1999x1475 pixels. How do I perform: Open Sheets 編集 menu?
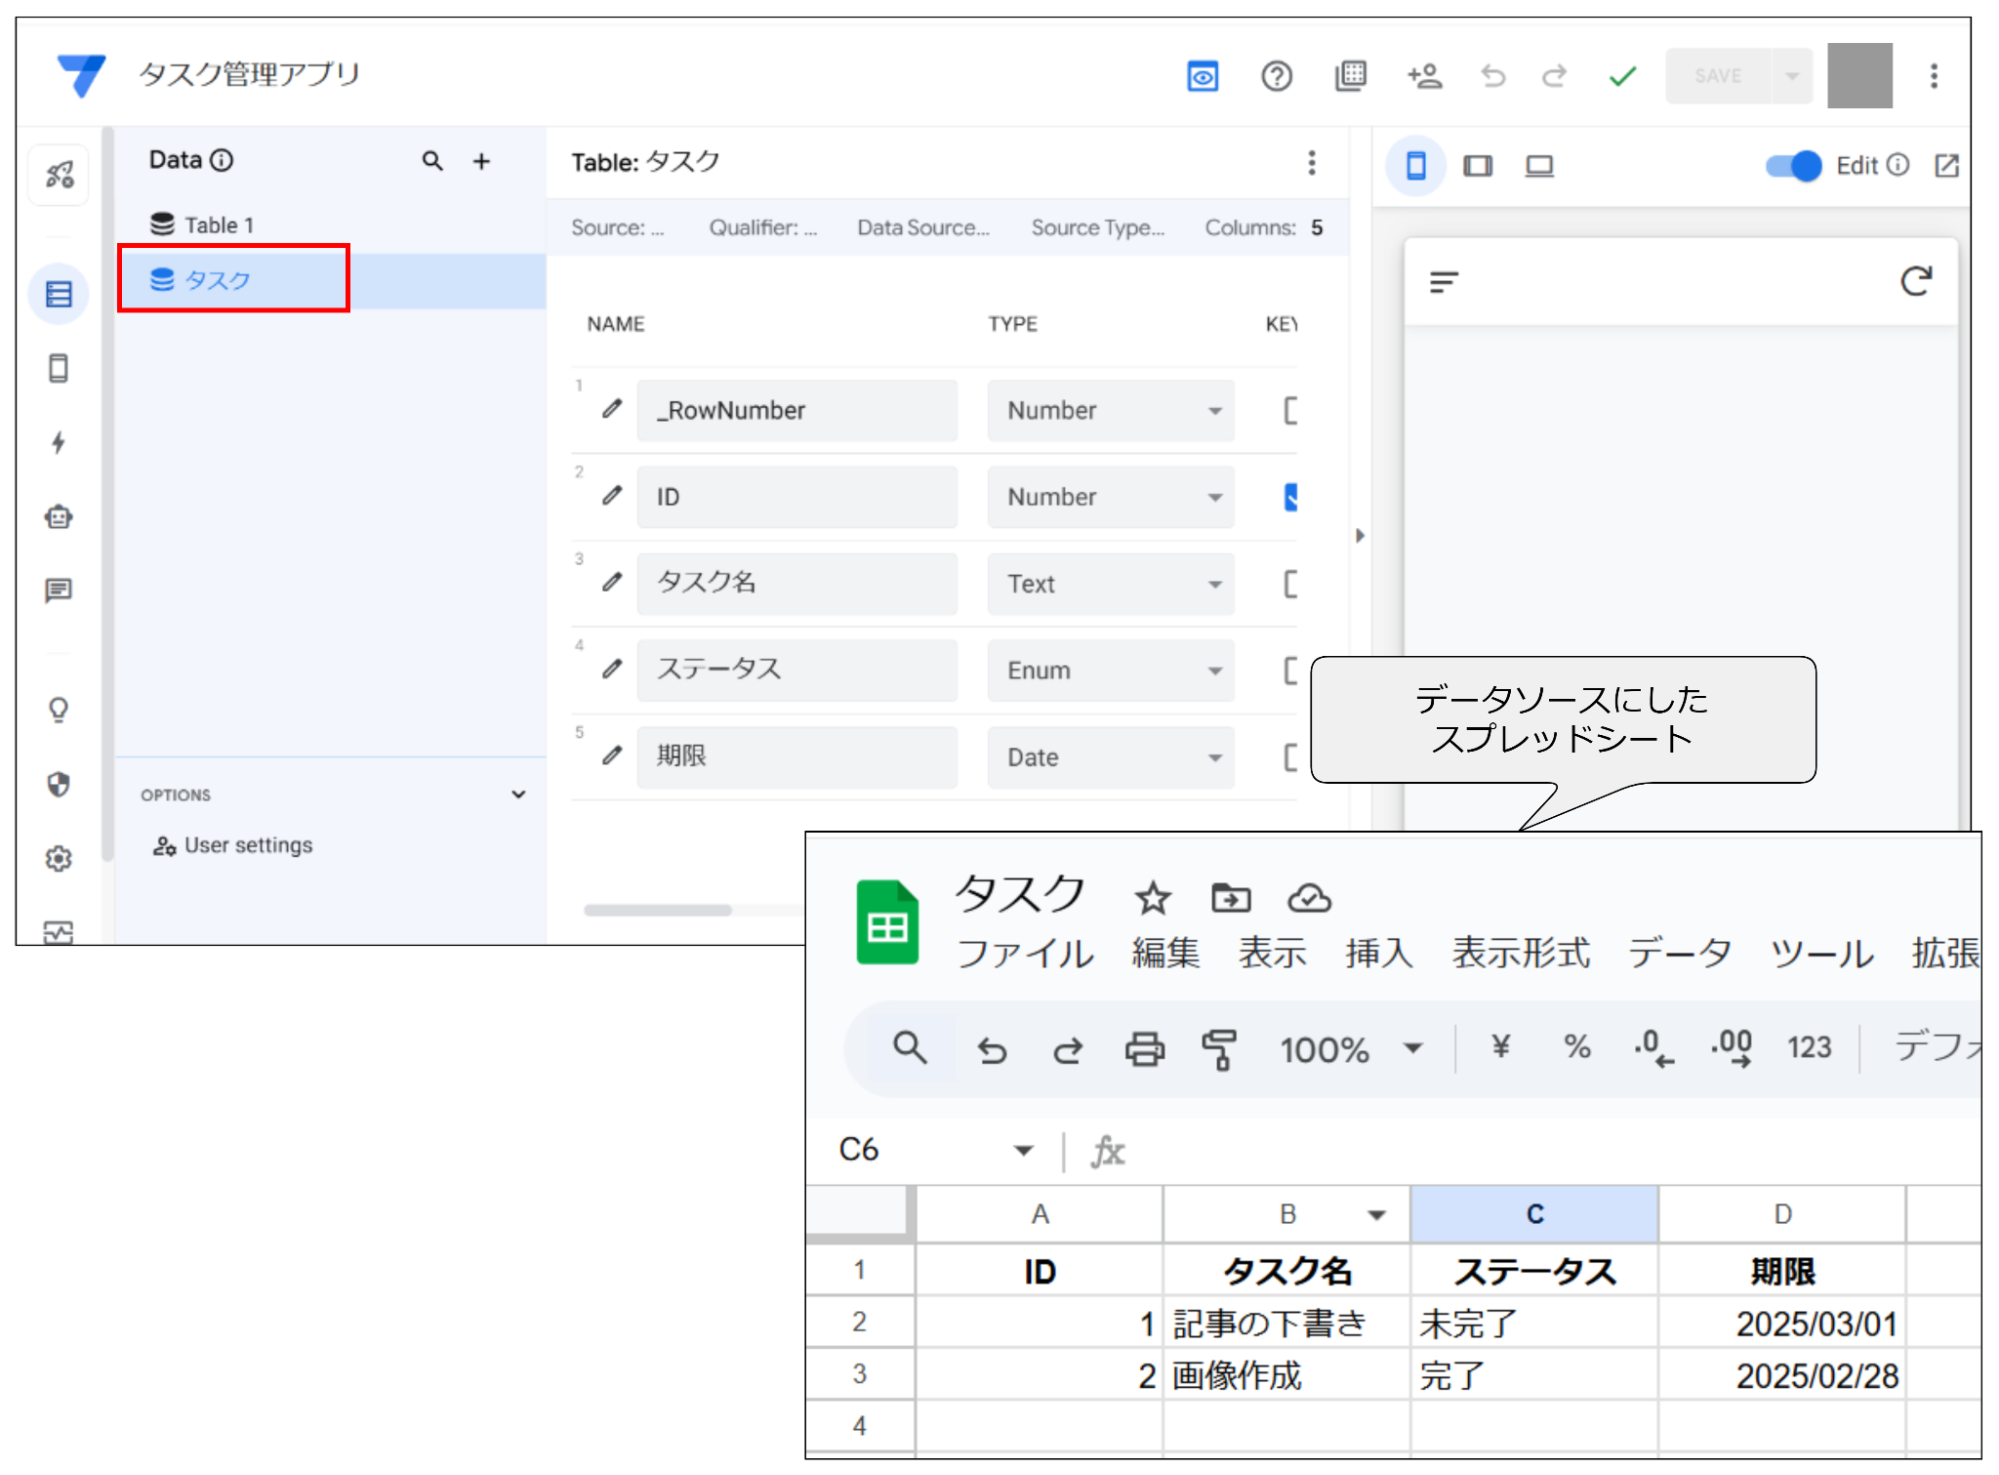(x=1165, y=953)
